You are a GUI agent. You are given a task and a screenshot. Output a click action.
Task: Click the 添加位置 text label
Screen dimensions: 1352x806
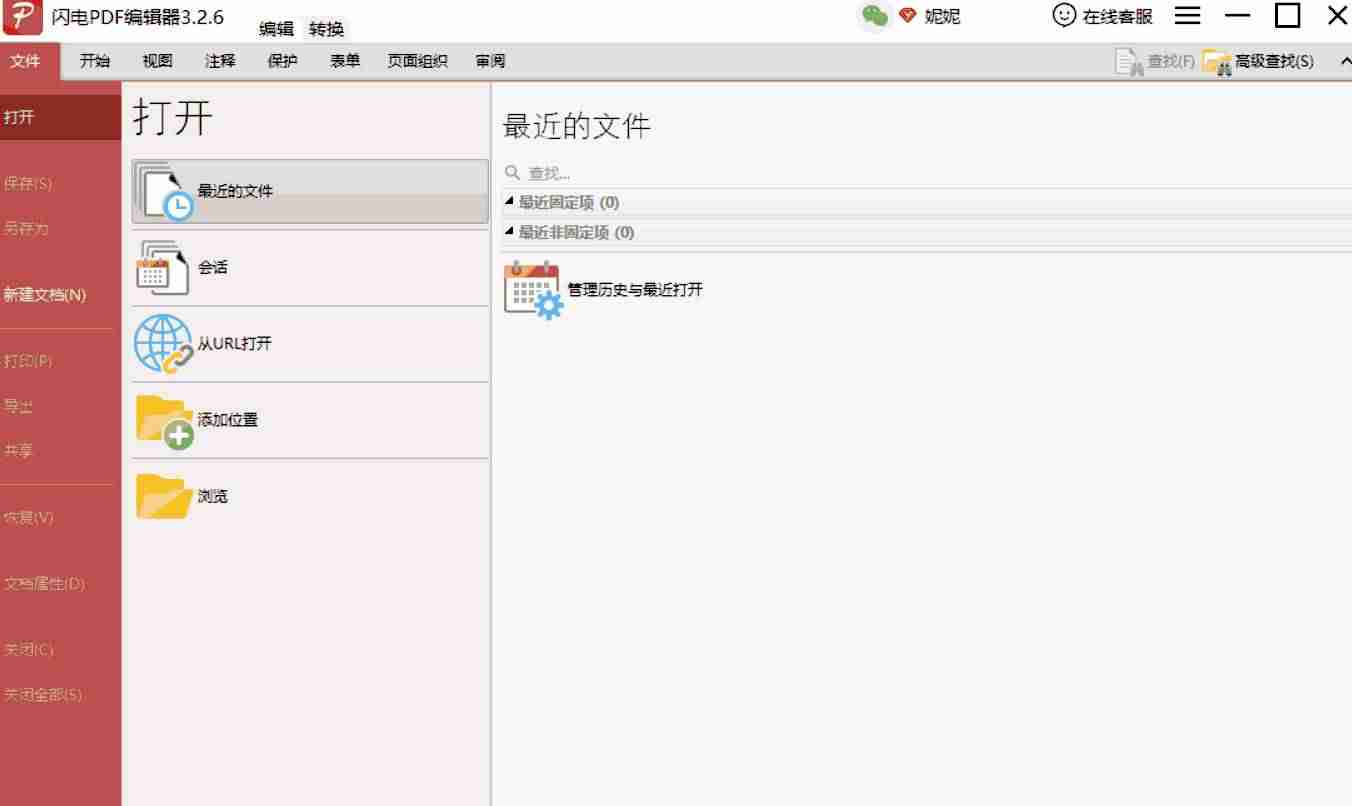(227, 420)
